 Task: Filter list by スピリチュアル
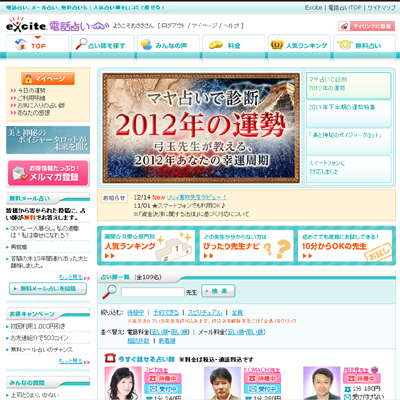tap(205, 312)
